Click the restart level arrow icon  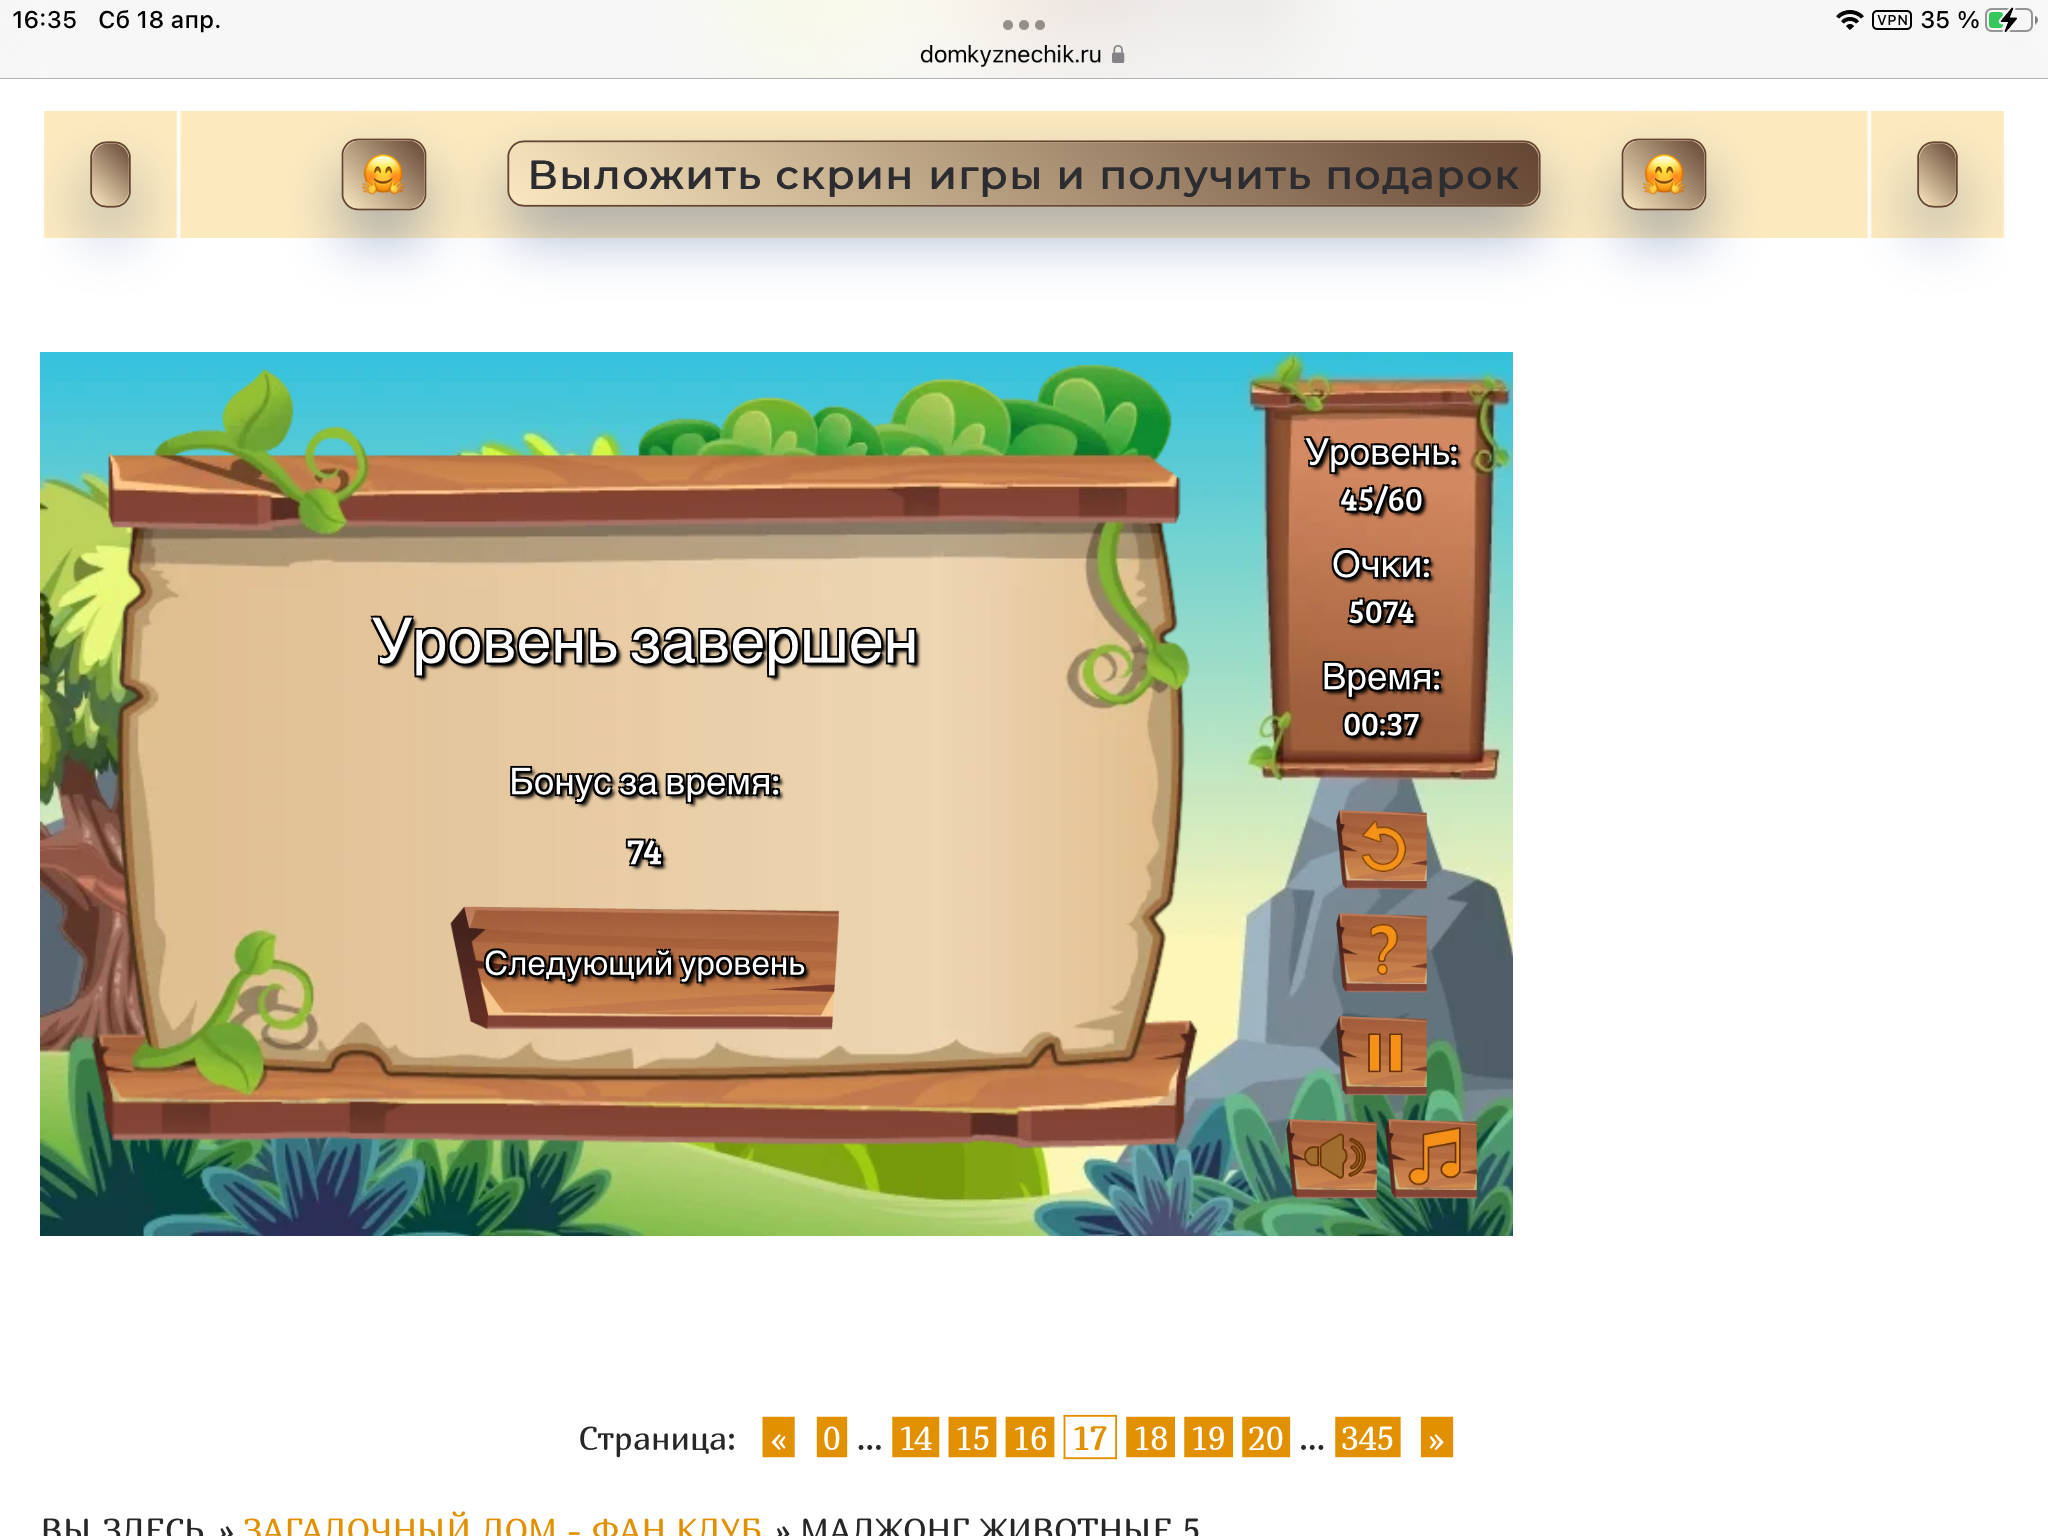pyautogui.click(x=1383, y=849)
